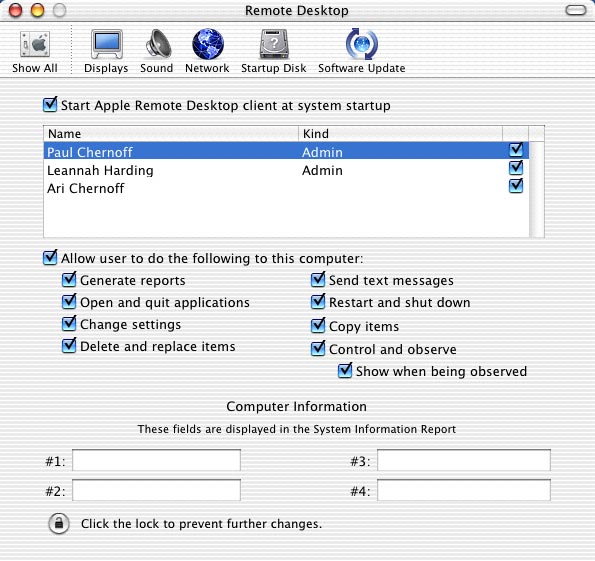The image size is (595, 561).
Task: Click the lock icon to prevent changes
Action: [59, 524]
